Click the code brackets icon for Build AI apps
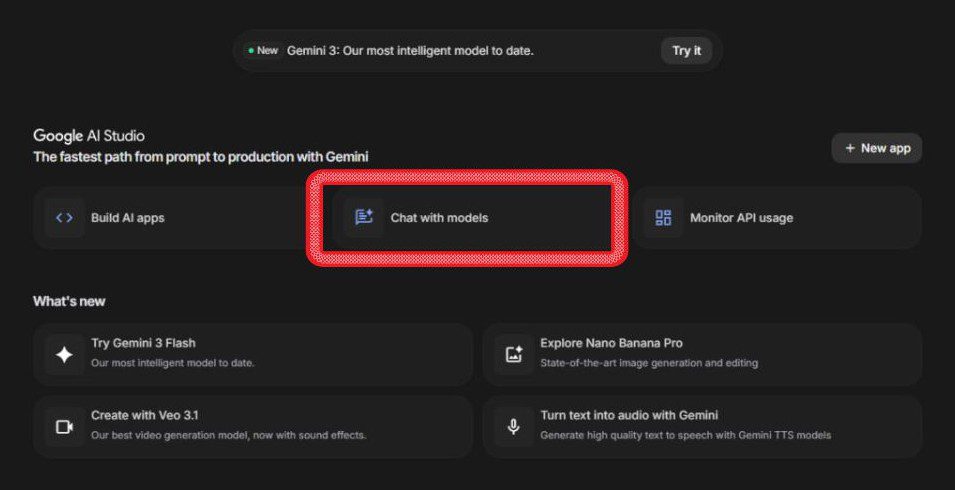The width and height of the screenshot is (955, 490). 64,218
